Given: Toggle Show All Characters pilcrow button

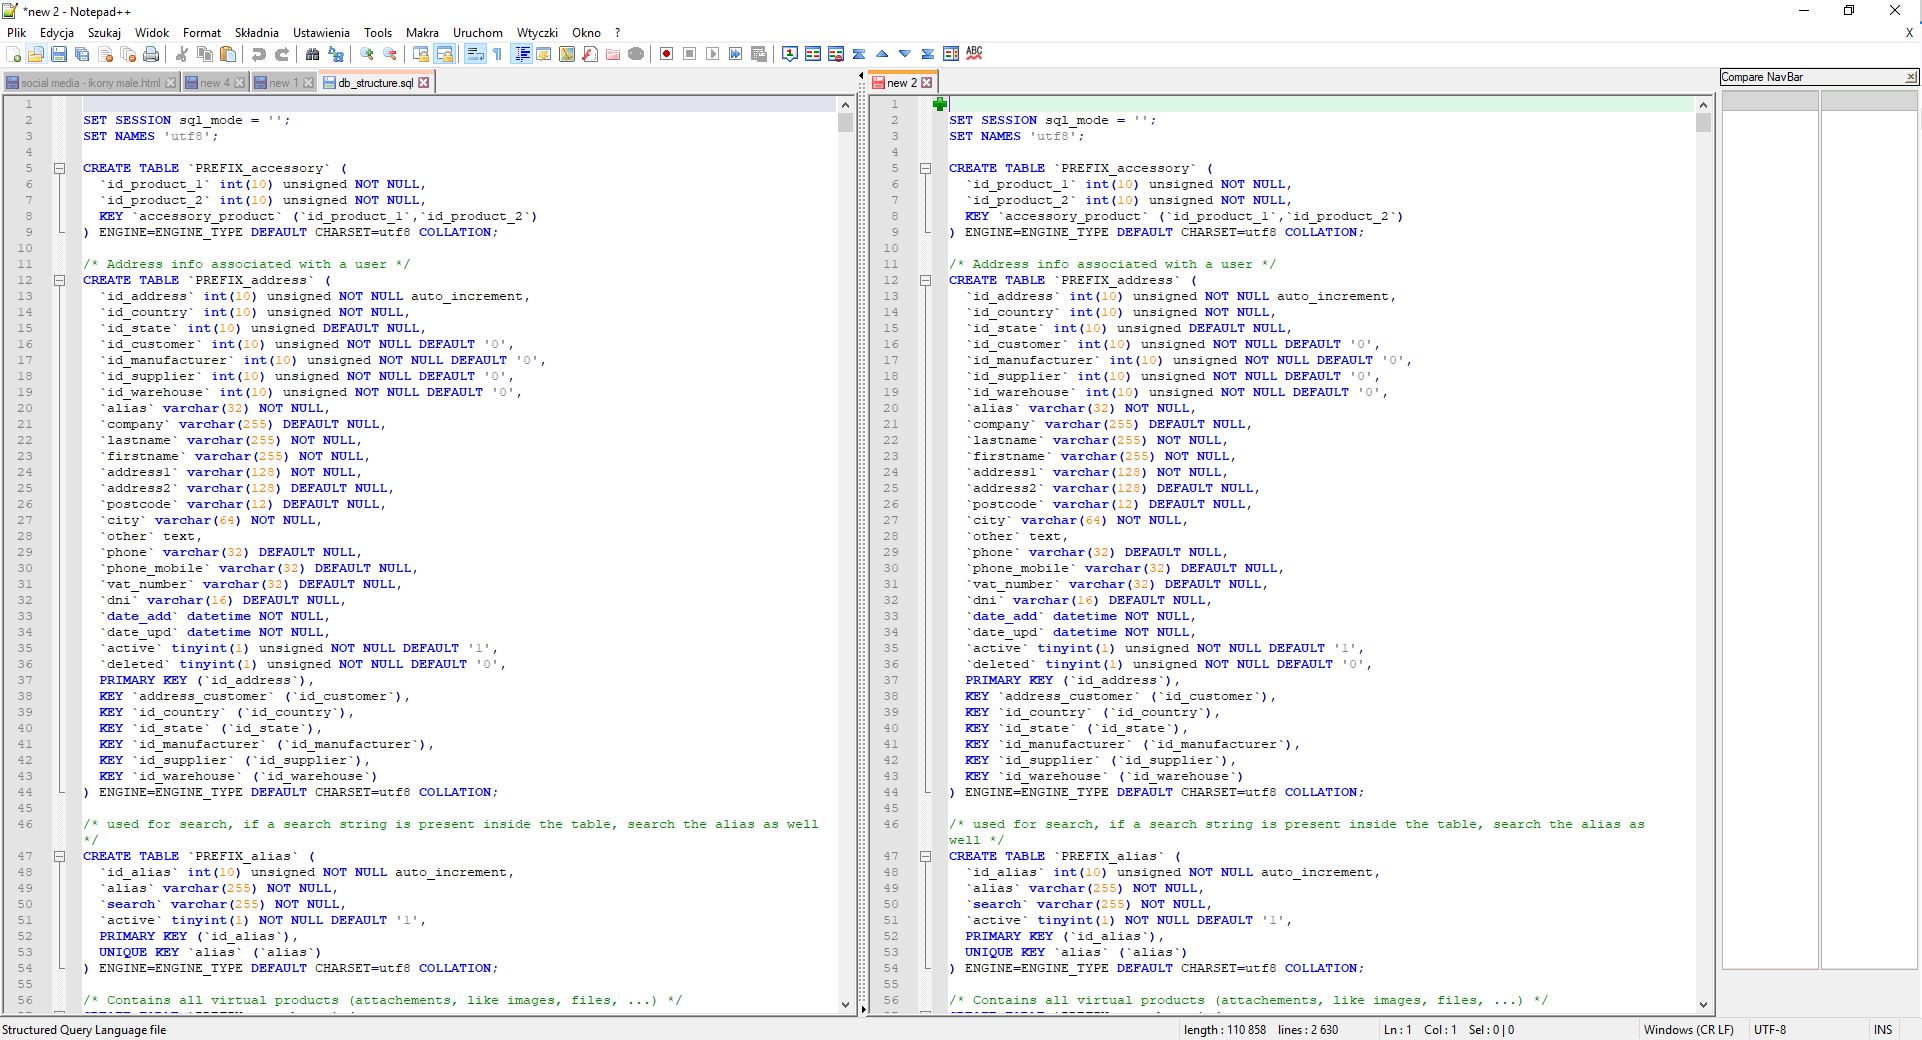Looking at the screenshot, I should 497,54.
